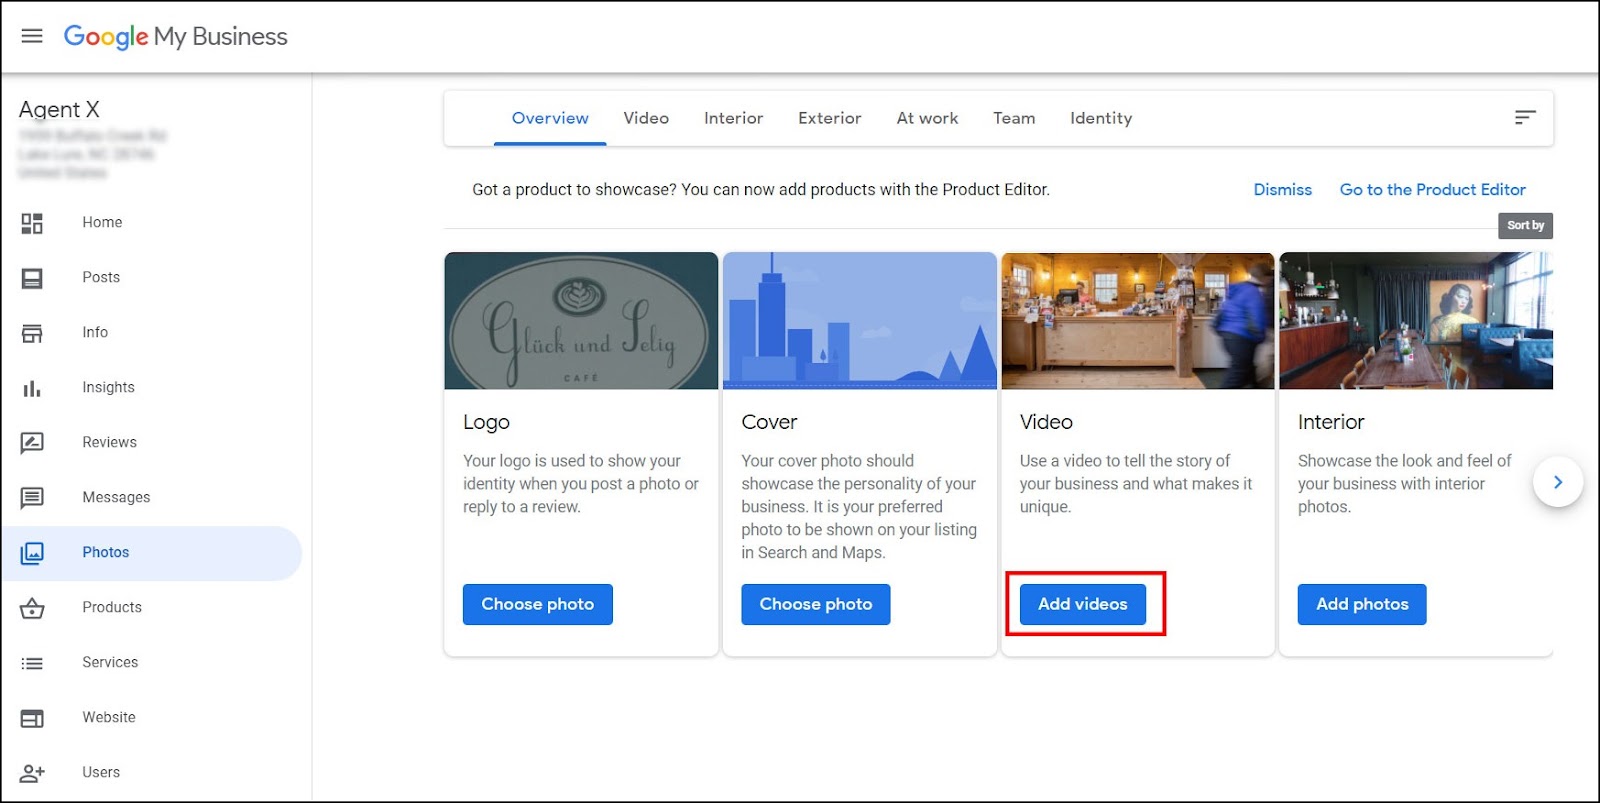The height and width of the screenshot is (803, 1600).
Task: Show next photo categories with right arrow
Action: click(1557, 482)
